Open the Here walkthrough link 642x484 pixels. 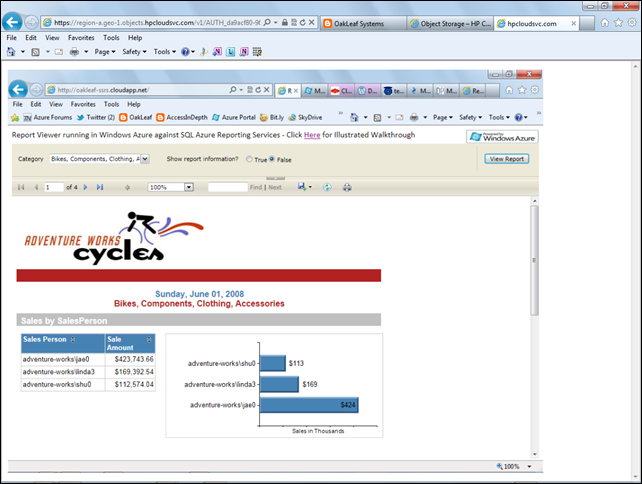[x=312, y=135]
